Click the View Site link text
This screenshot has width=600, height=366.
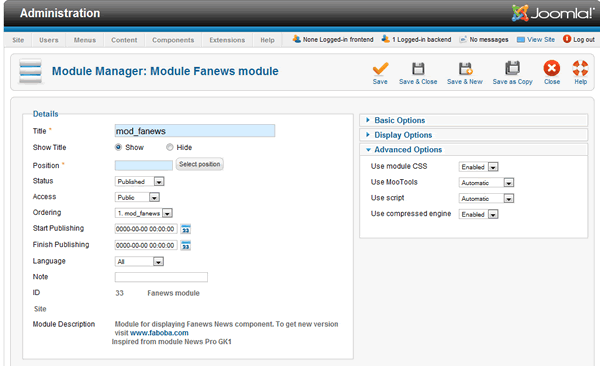(x=541, y=39)
